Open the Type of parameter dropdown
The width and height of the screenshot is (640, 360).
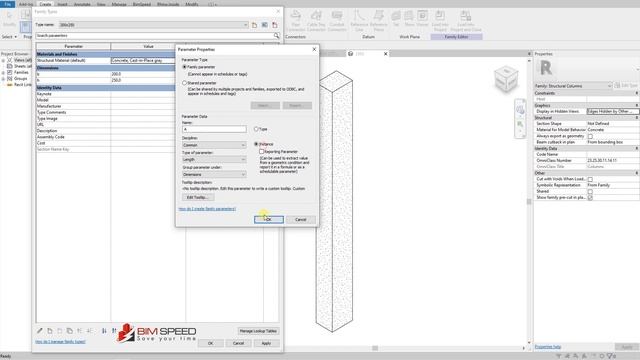(x=214, y=160)
